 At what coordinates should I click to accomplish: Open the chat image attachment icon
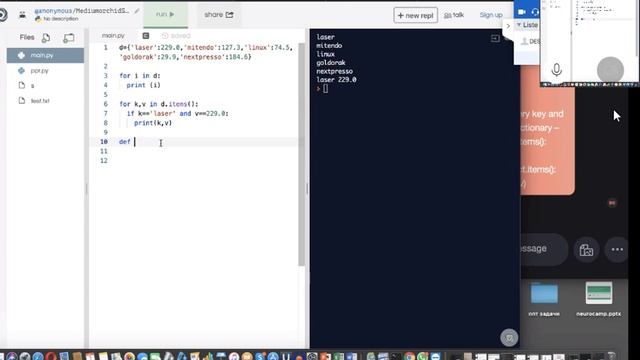coord(587,250)
